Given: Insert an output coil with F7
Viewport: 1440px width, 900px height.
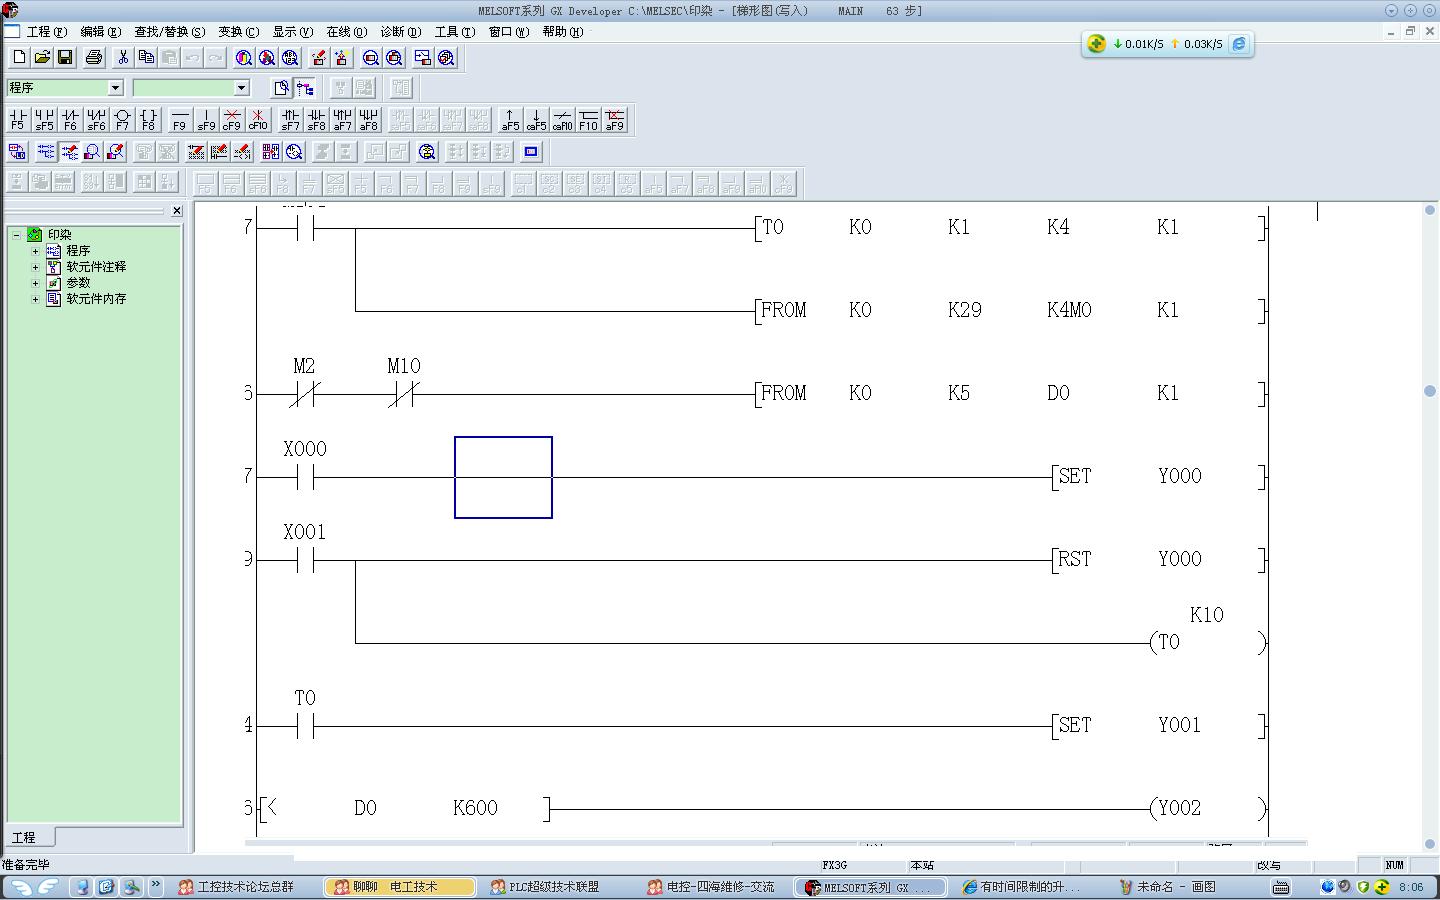Looking at the screenshot, I should click(122, 120).
